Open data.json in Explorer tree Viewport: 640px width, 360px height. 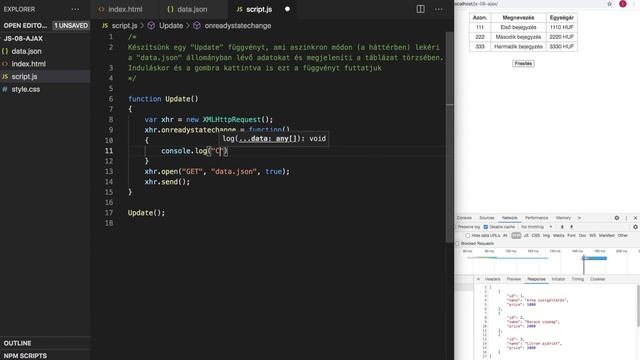point(45,51)
